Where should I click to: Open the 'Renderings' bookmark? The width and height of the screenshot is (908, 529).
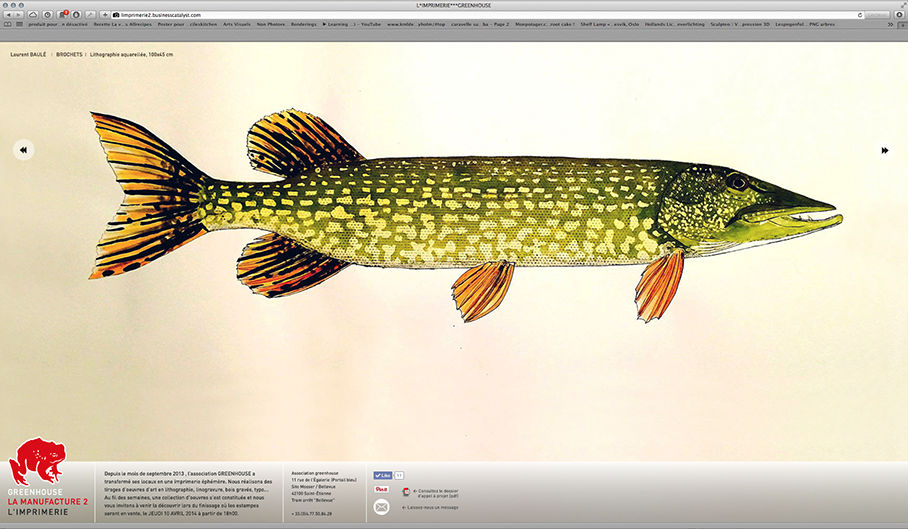pos(303,24)
